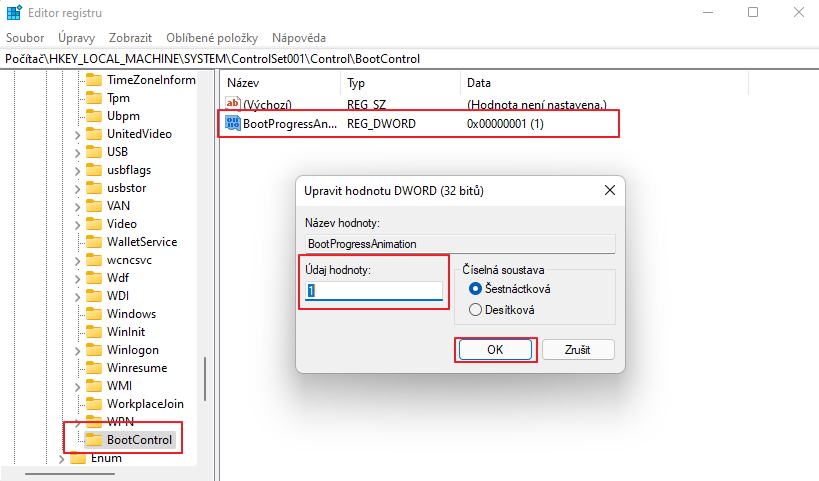819x481 pixels.
Task: Select the BootControl folder icon
Action: click(x=94, y=439)
